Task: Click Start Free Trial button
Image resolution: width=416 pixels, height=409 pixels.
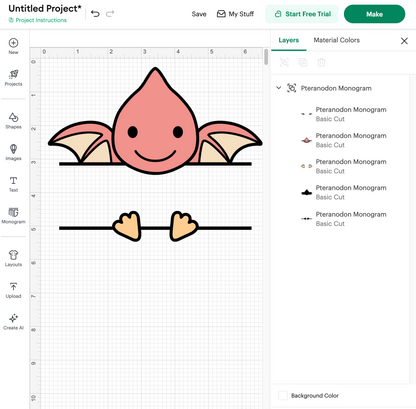Action: click(x=302, y=14)
